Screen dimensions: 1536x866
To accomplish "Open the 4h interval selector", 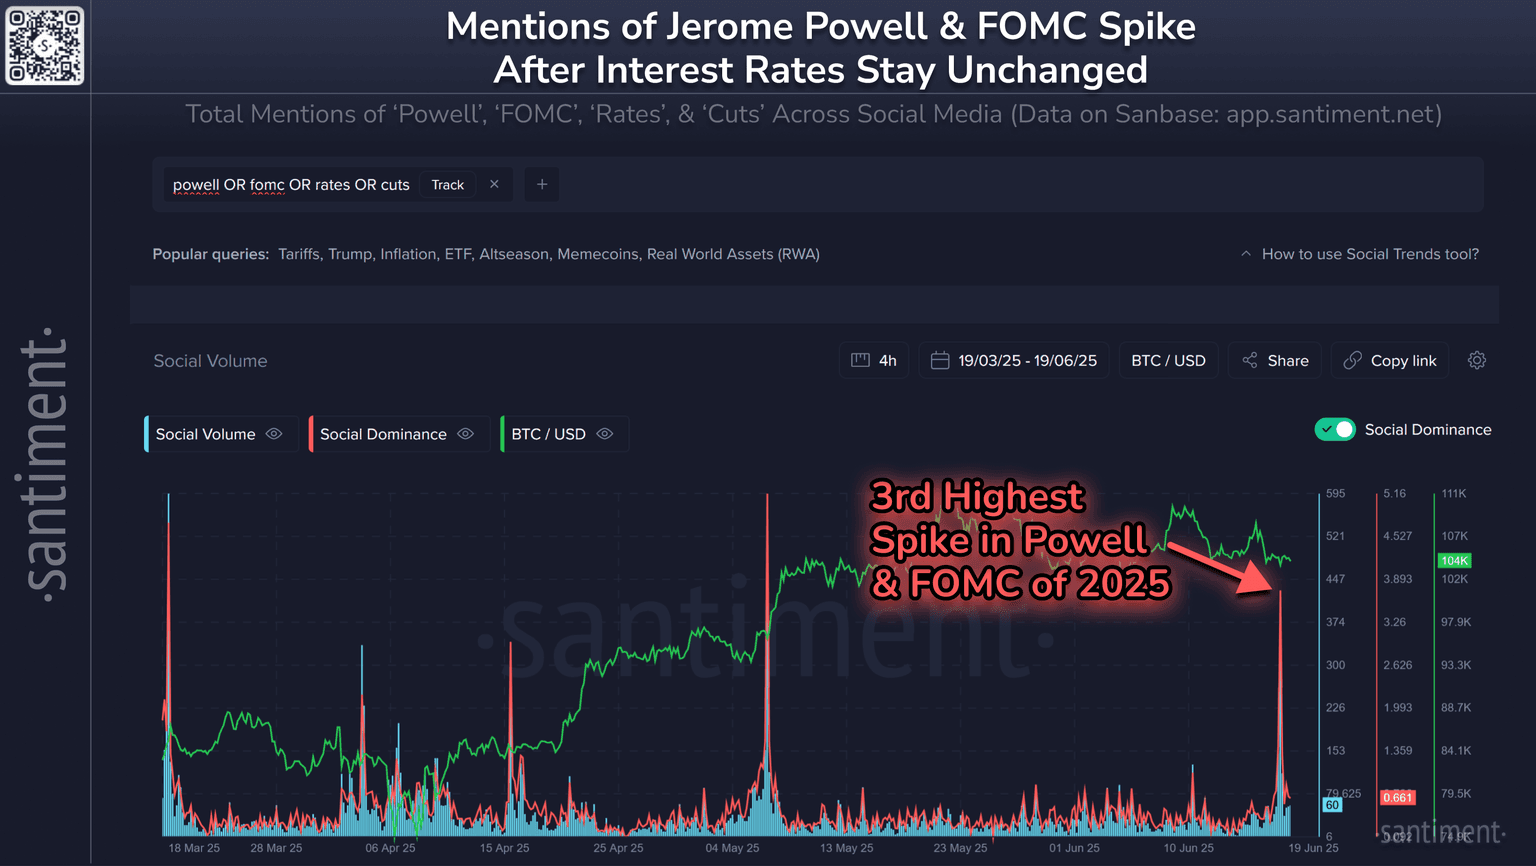I will 874,360.
